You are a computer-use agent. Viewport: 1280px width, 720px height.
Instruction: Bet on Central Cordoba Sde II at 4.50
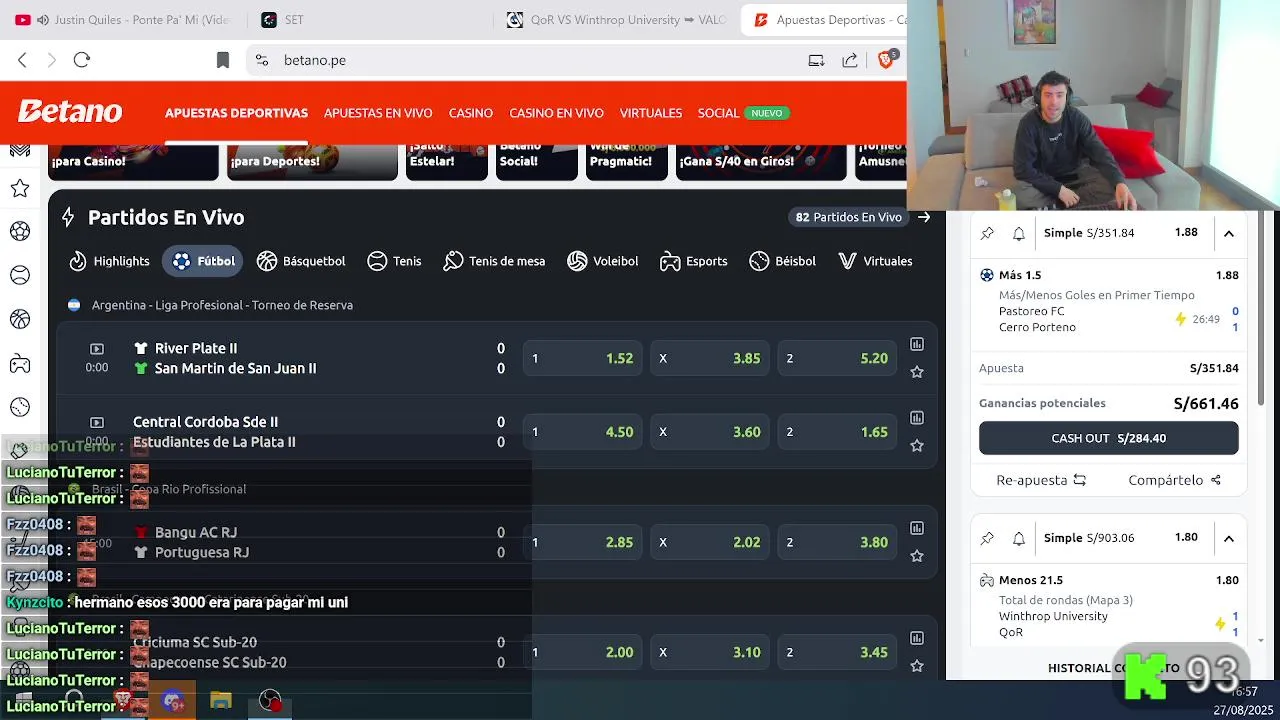coord(582,432)
